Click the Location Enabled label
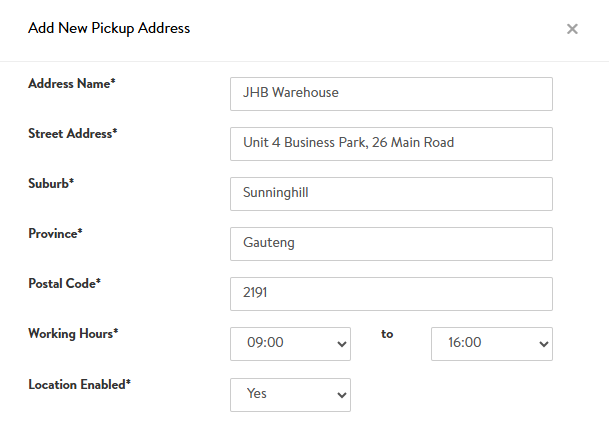Screen dimensions: 609x435 pos(80,384)
